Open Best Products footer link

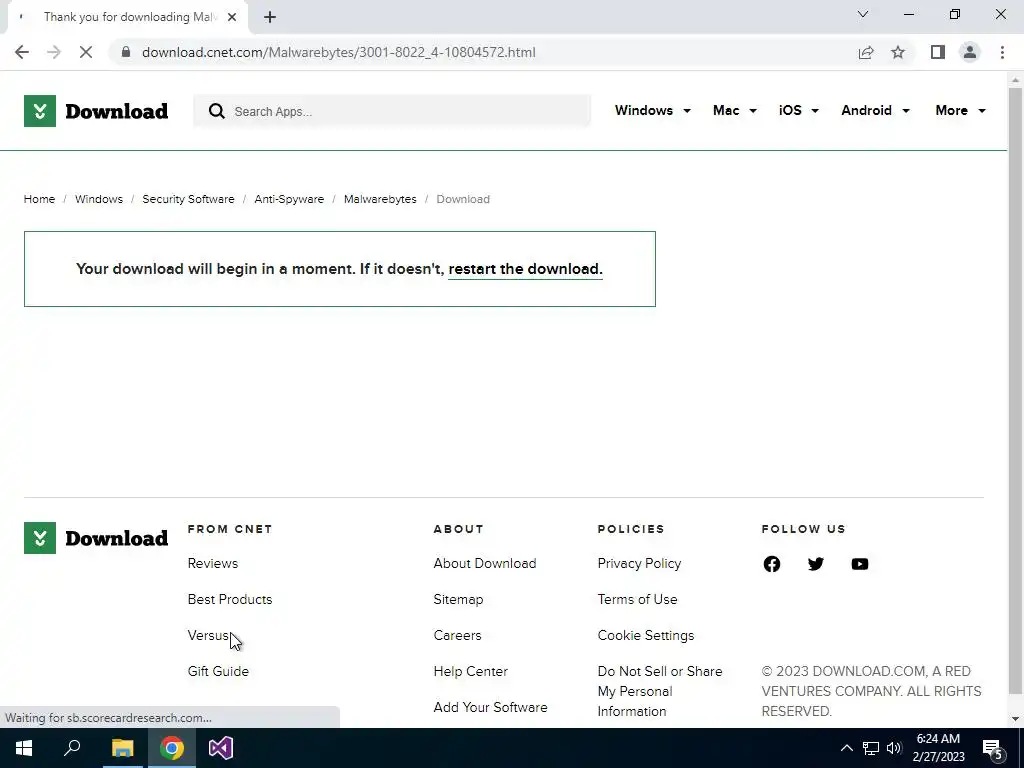pos(230,599)
